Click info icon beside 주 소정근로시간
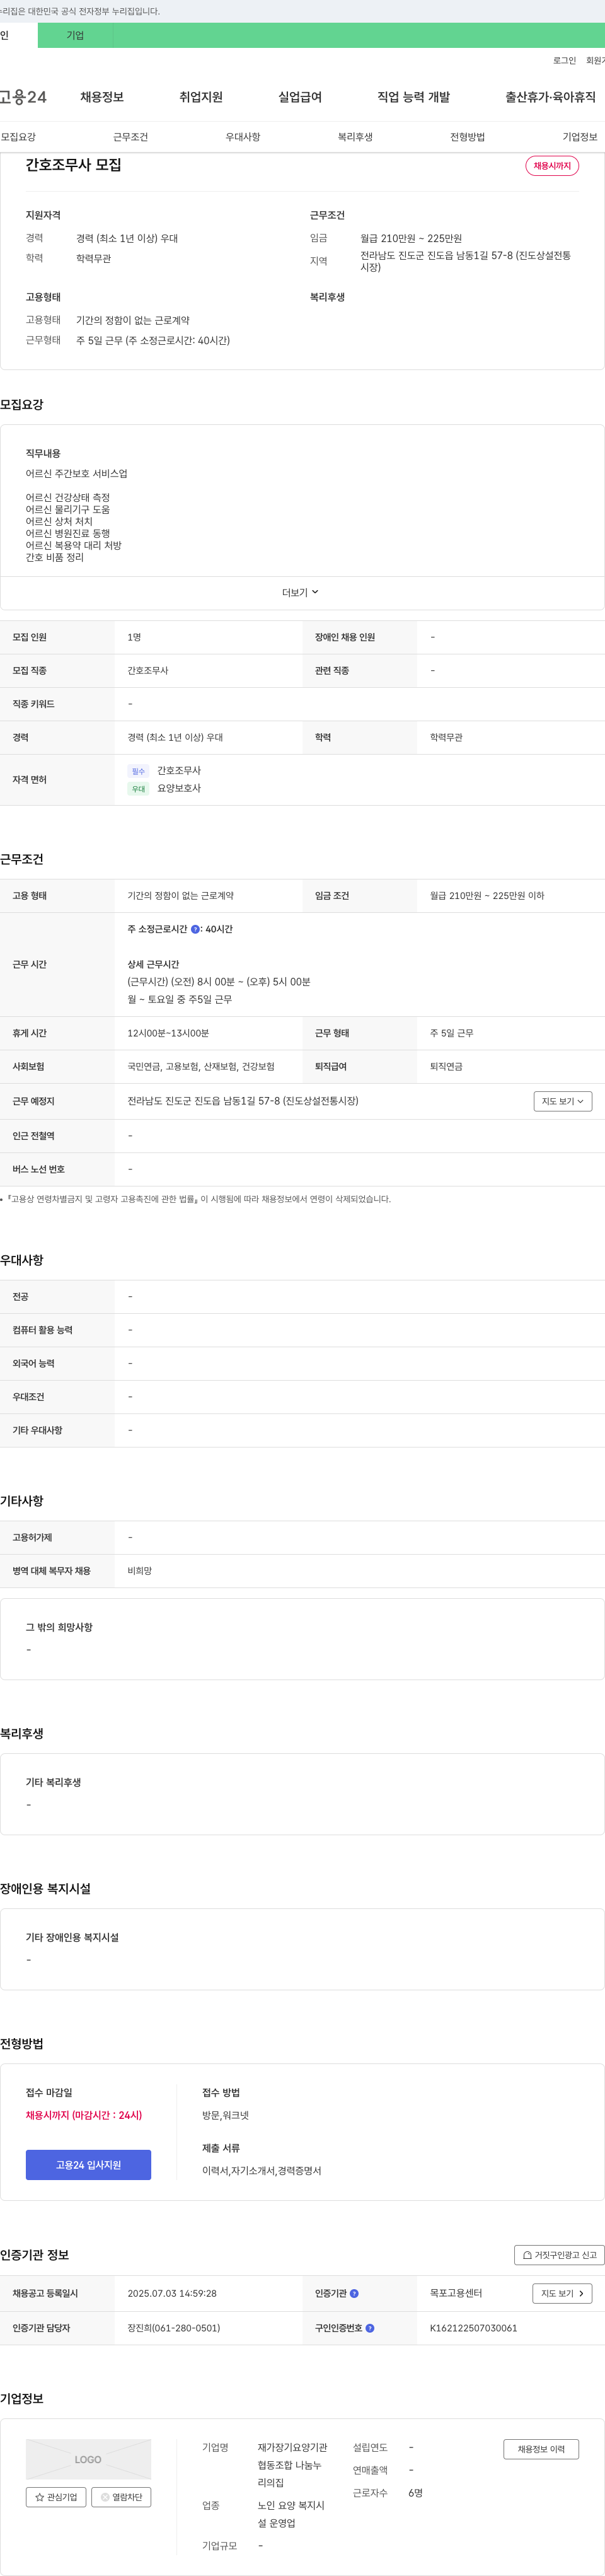 click(x=195, y=929)
